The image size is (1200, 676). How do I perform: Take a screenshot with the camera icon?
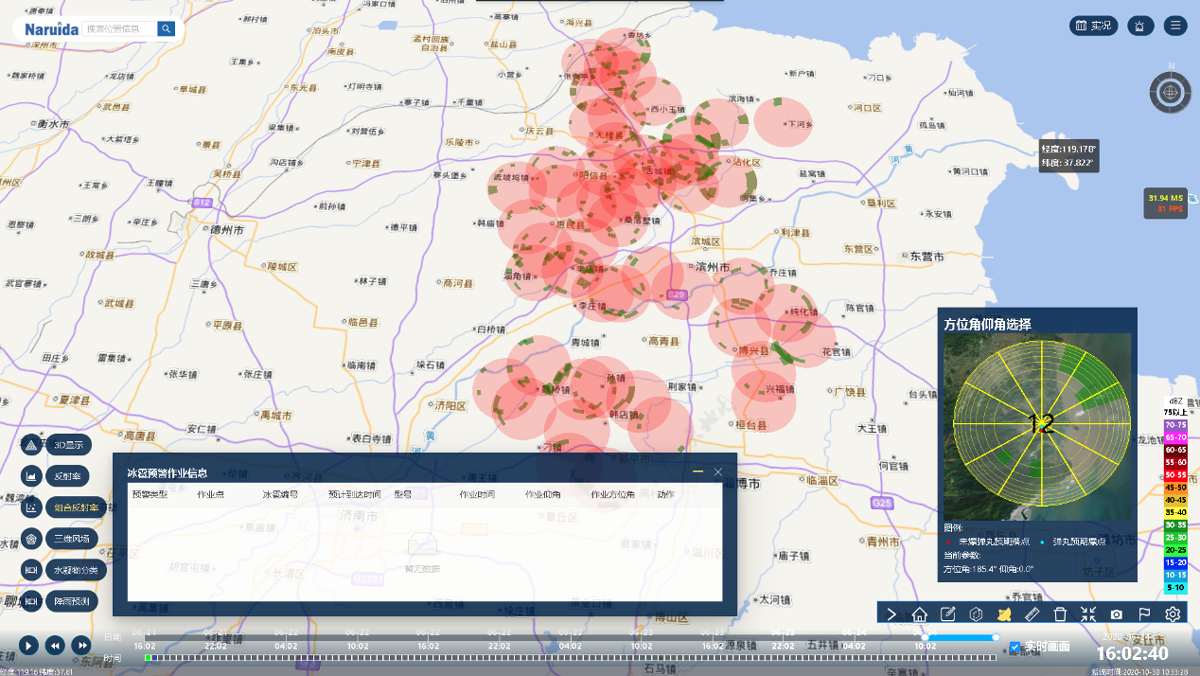1117,614
